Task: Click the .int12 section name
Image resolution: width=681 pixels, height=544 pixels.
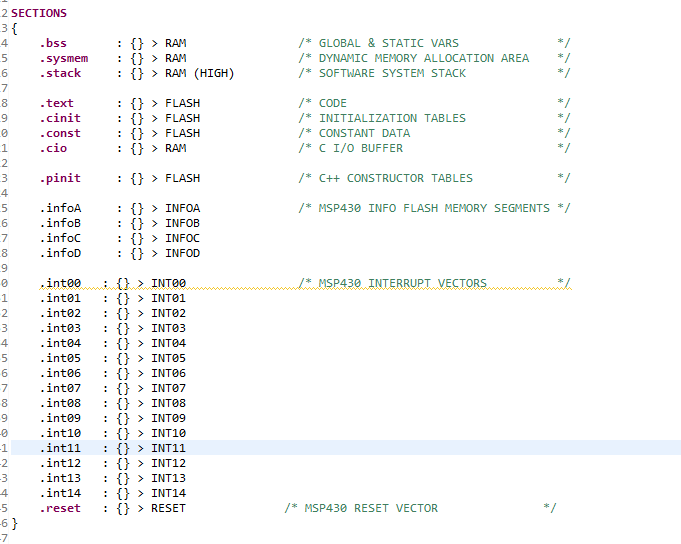Action: click(60, 464)
